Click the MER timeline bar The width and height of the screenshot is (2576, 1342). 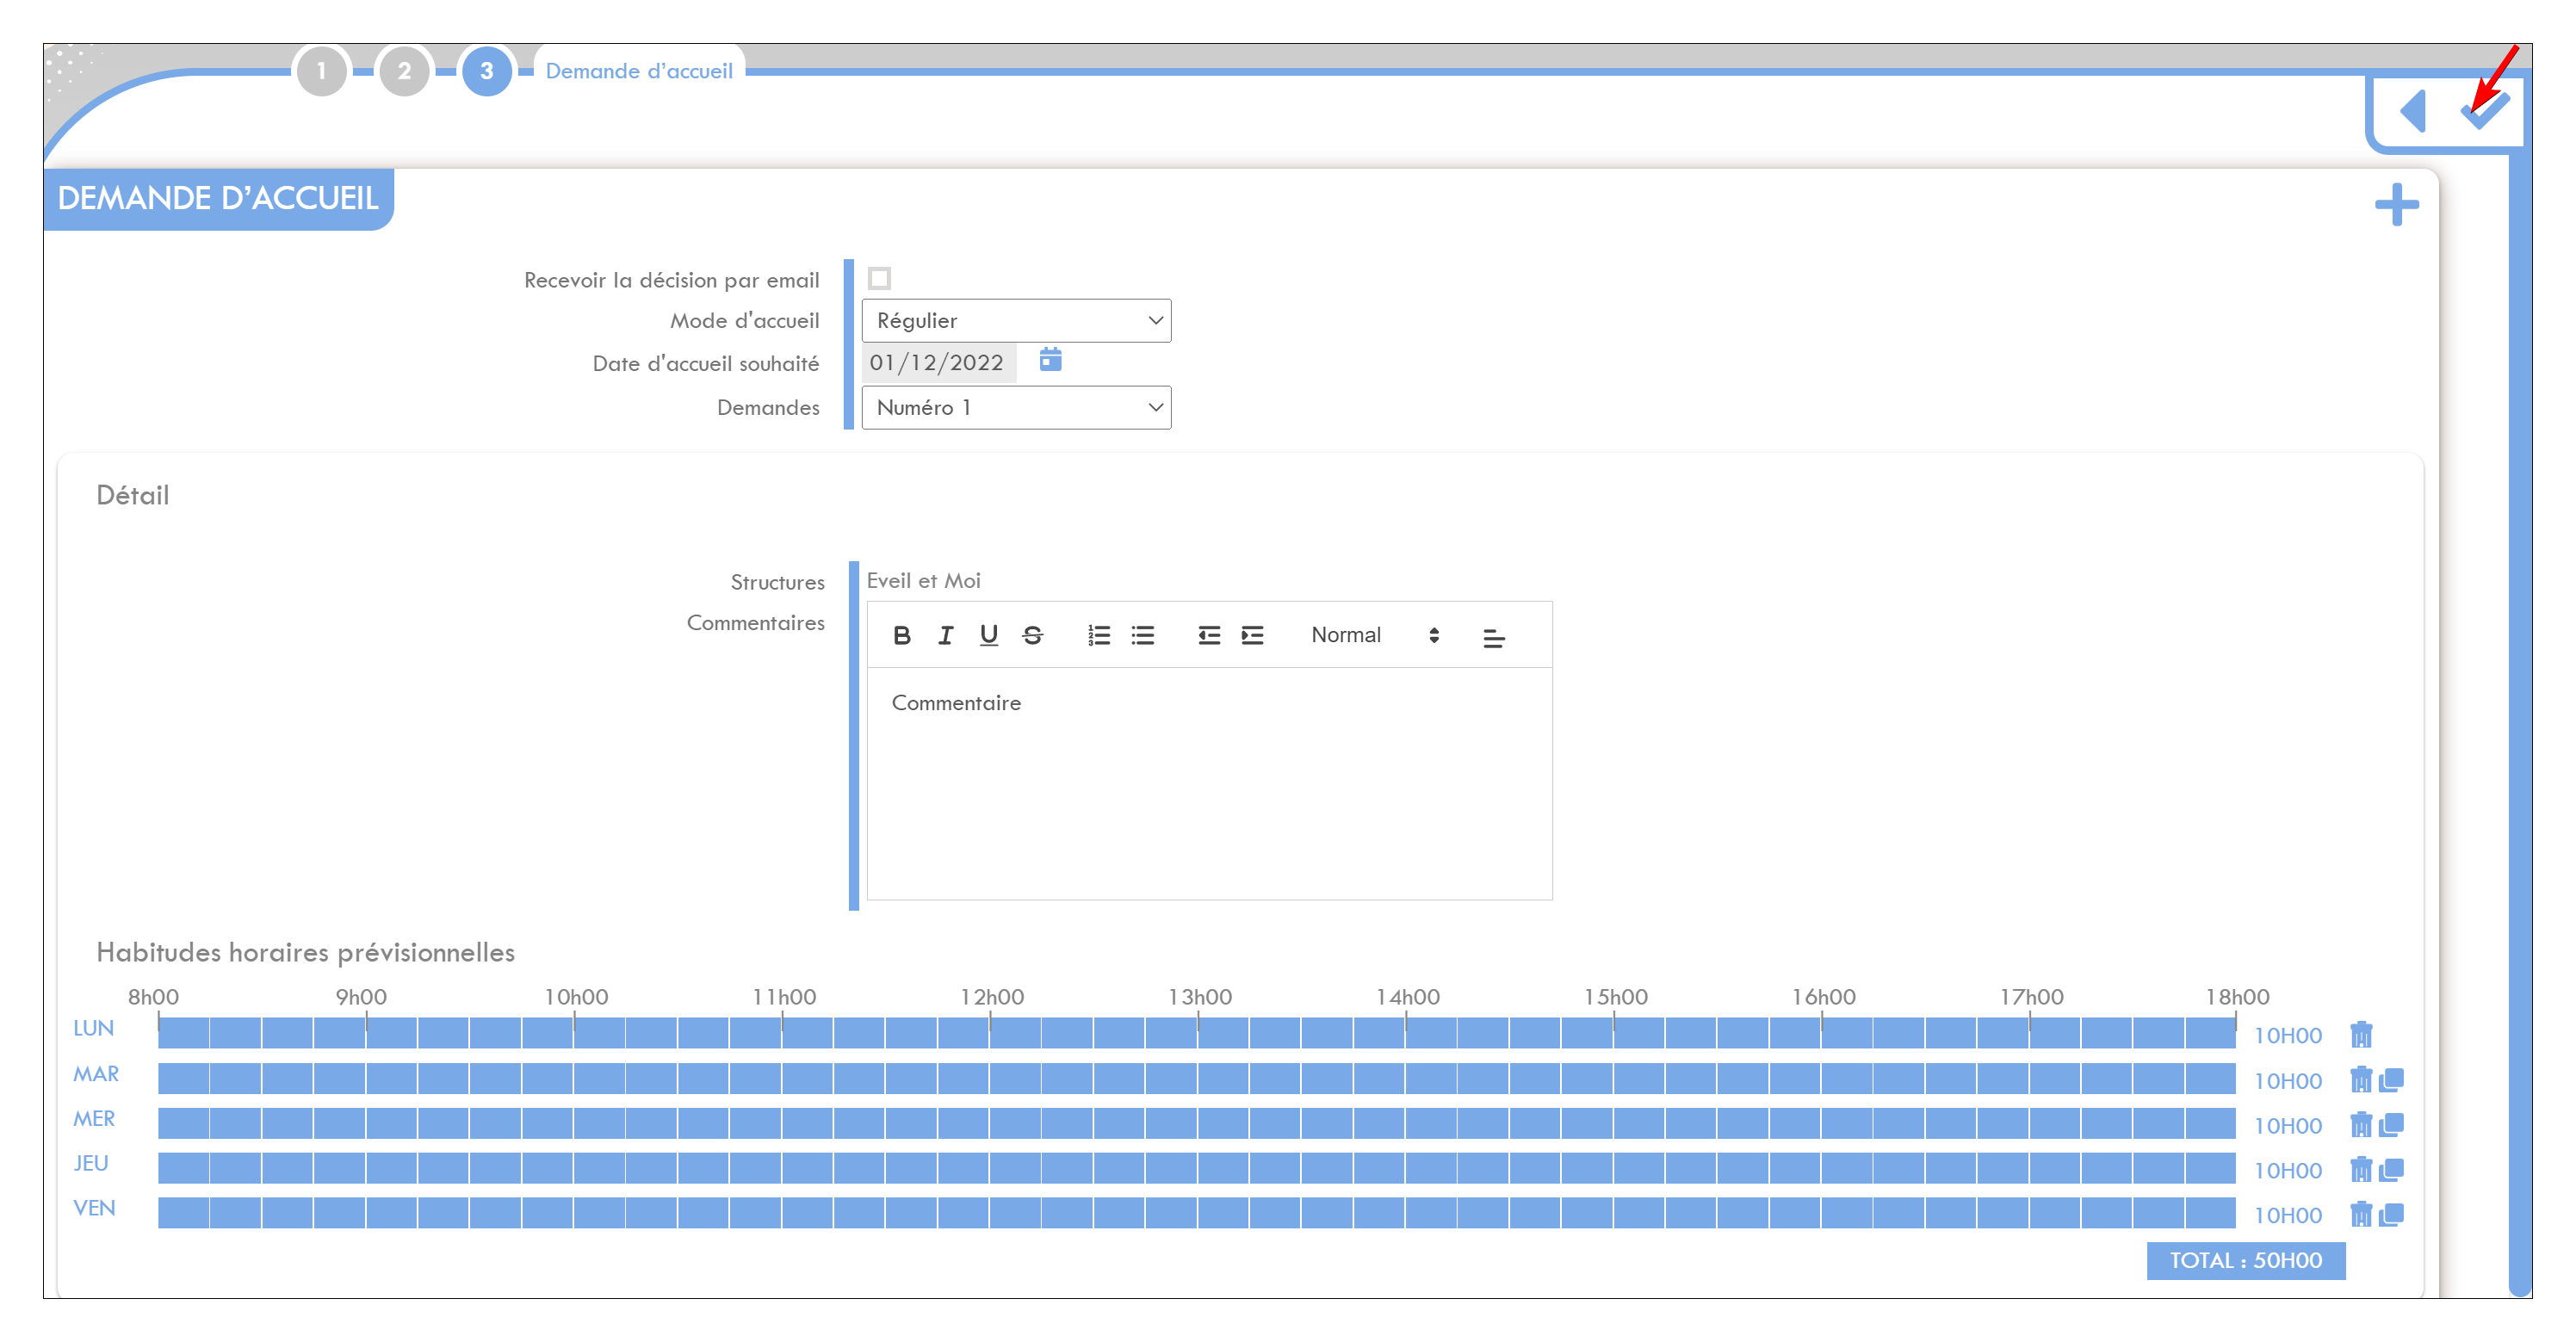point(1196,1123)
